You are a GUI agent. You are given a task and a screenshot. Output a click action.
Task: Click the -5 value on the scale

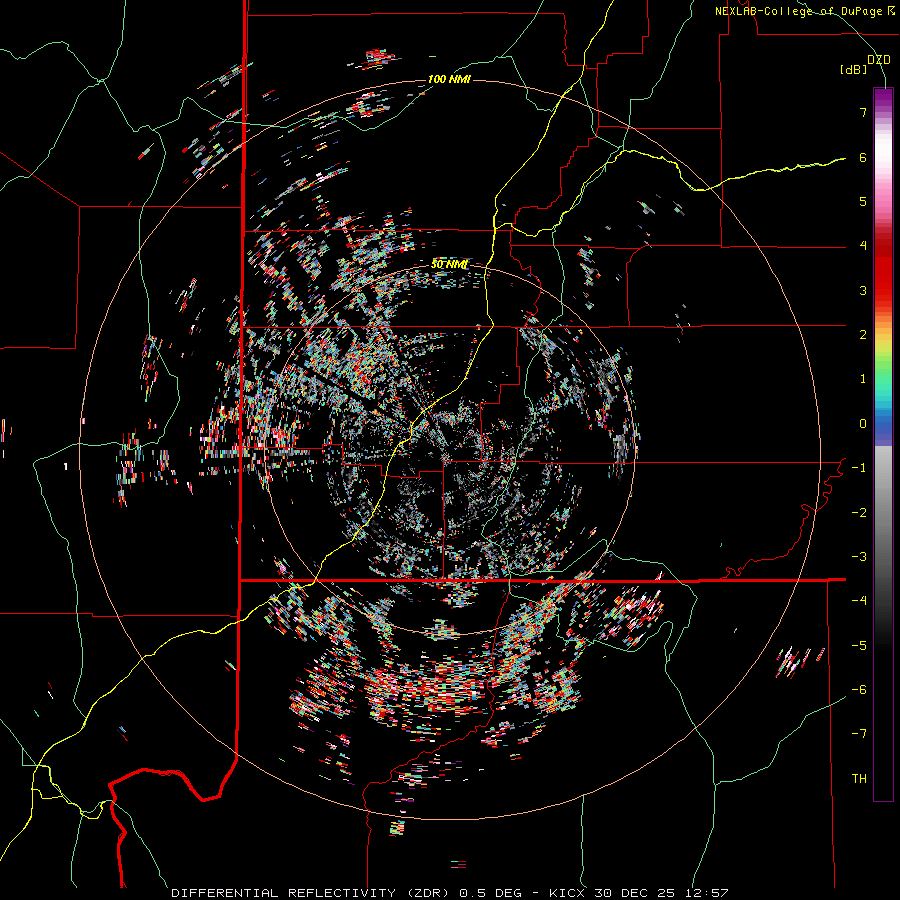(859, 646)
